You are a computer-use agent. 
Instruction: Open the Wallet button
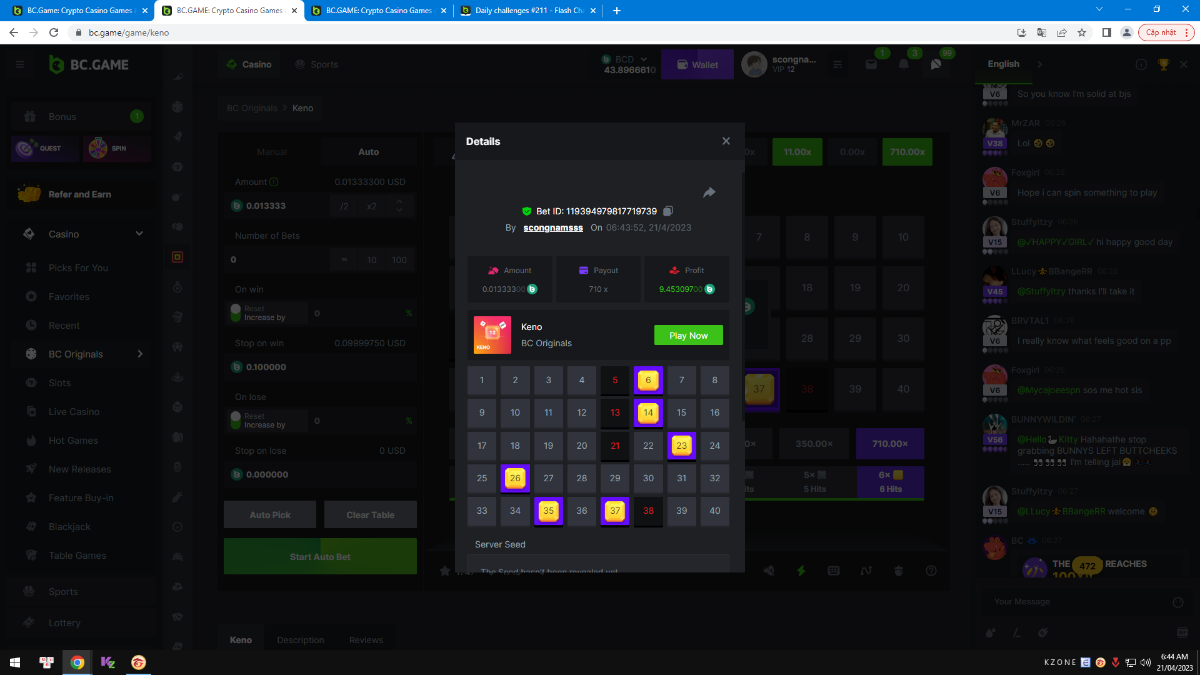point(697,65)
